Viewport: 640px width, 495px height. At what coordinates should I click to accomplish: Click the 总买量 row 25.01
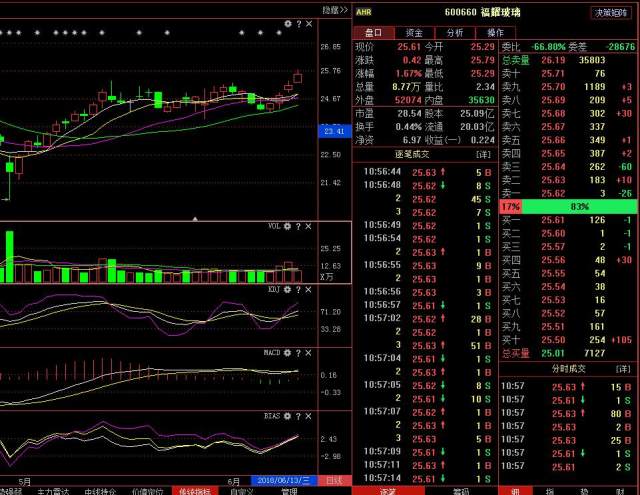(x=568, y=353)
